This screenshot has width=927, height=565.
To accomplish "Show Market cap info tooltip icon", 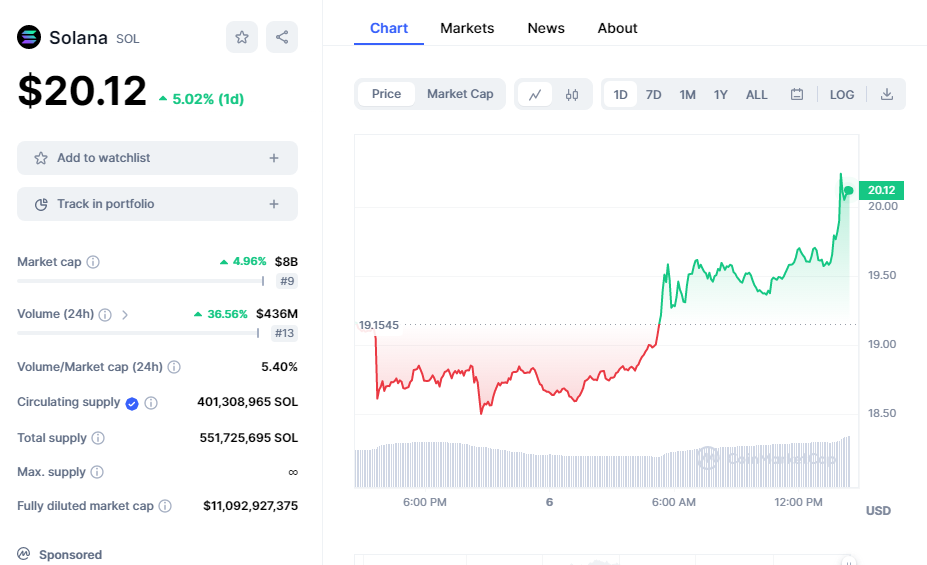I will coord(93,262).
